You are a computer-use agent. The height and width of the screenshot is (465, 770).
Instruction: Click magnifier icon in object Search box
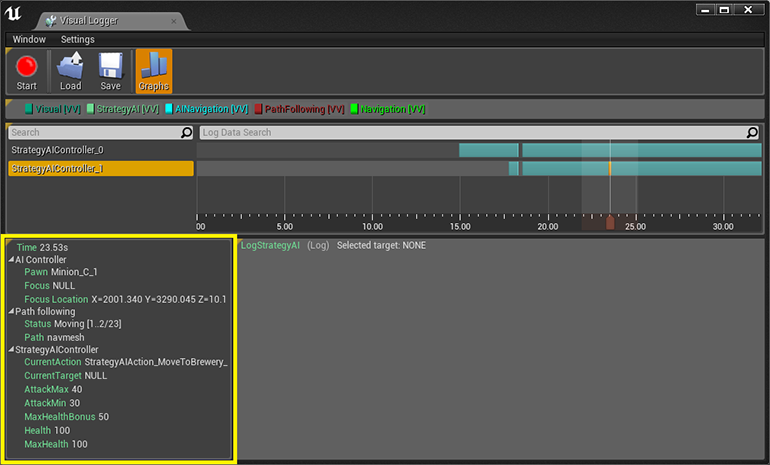pos(187,133)
